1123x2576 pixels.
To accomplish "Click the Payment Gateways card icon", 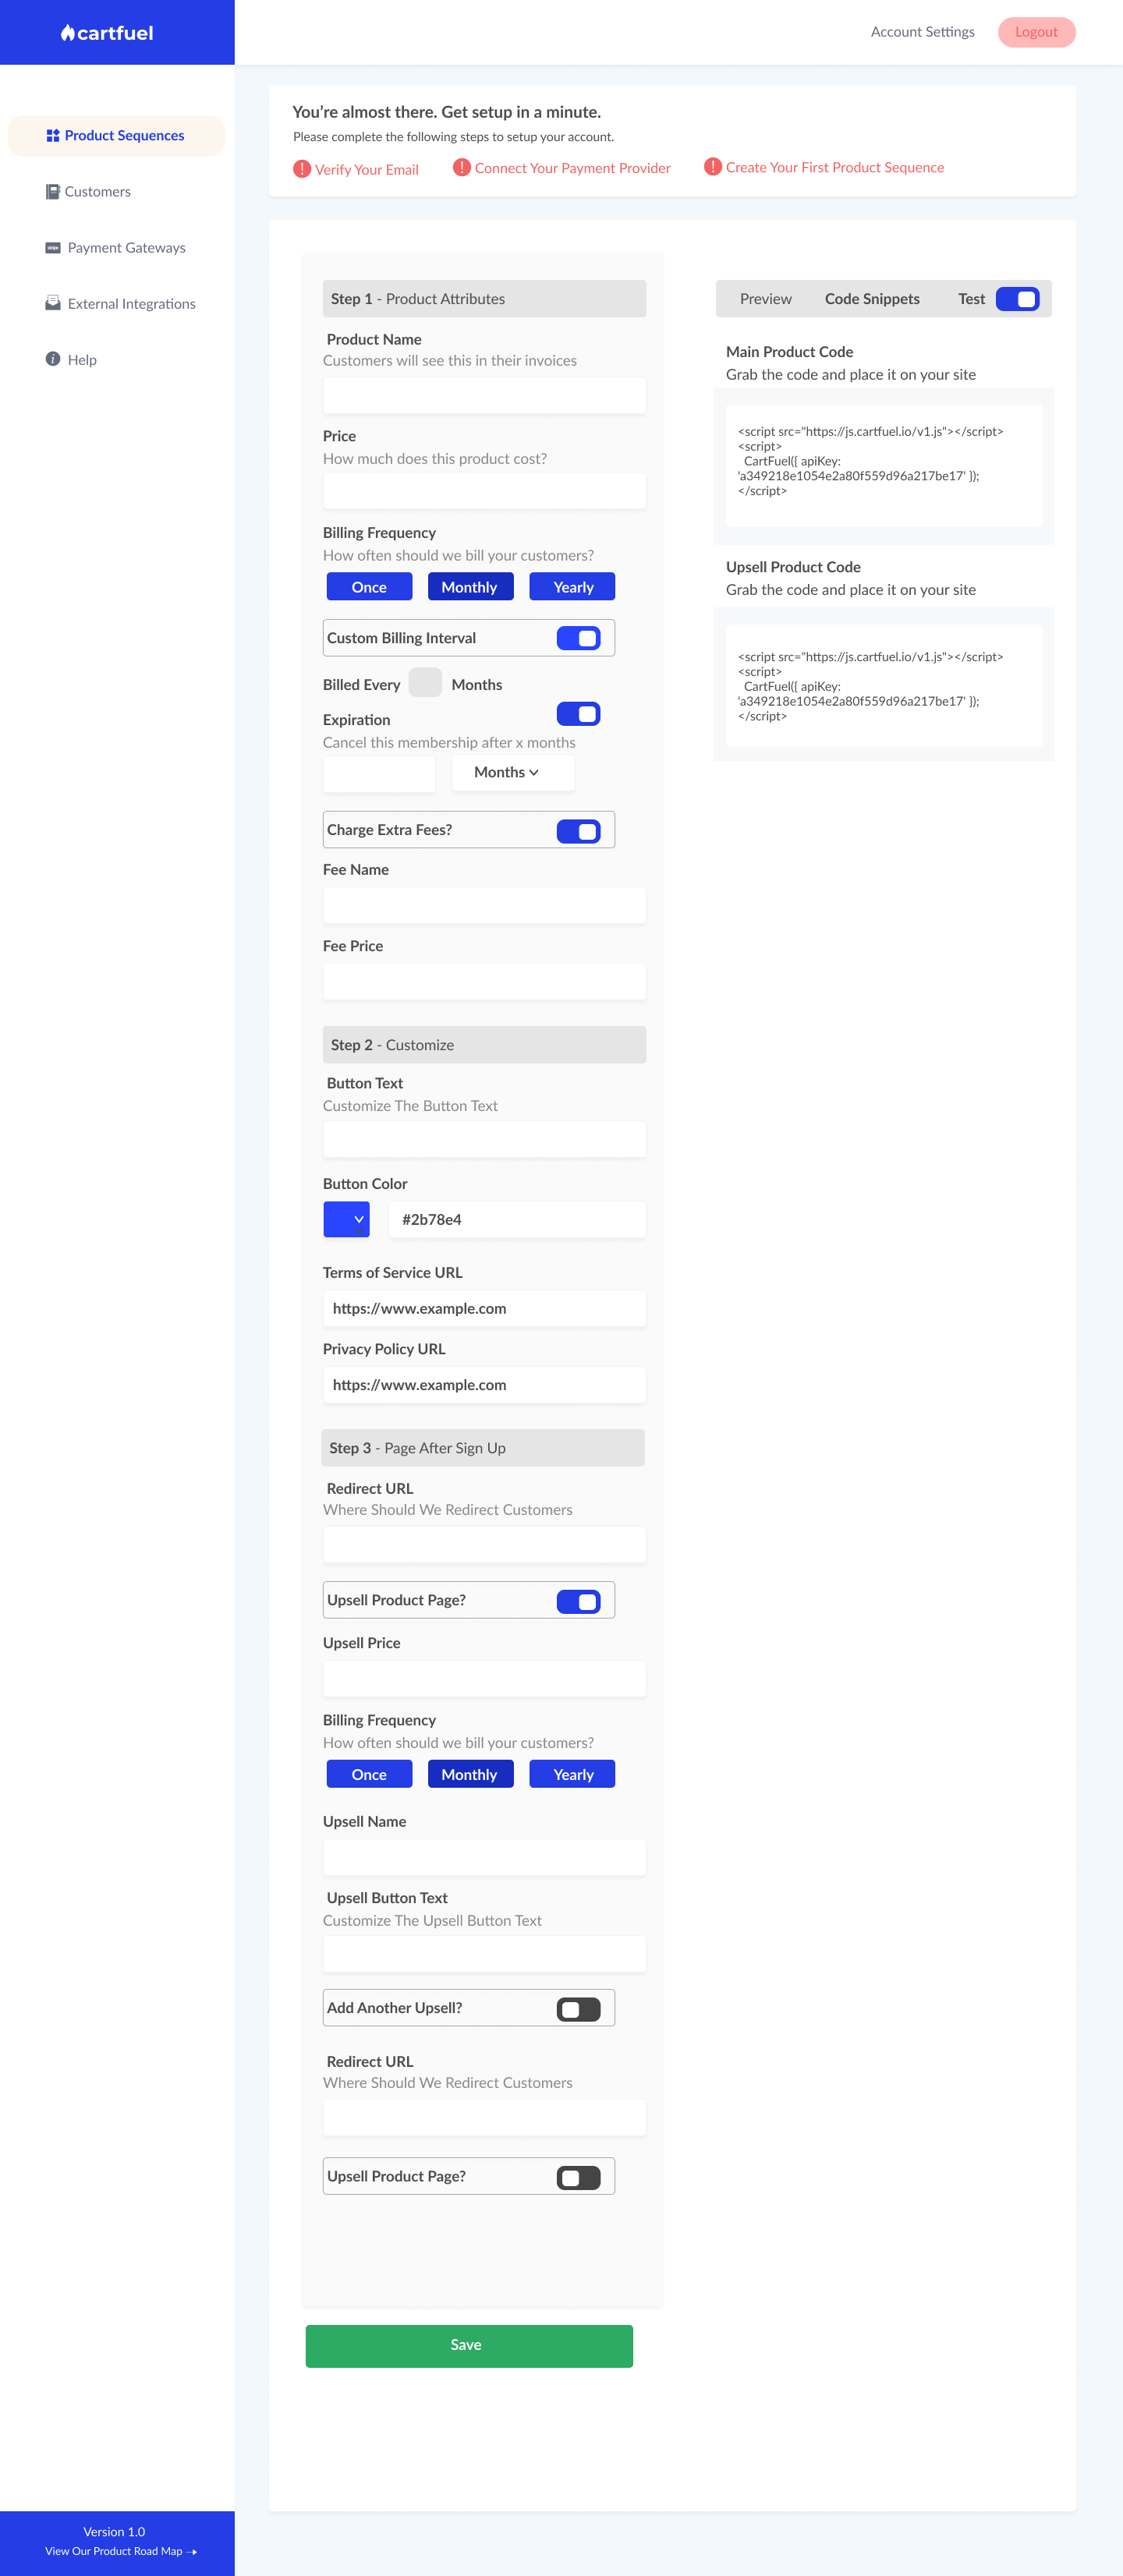I will [53, 248].
